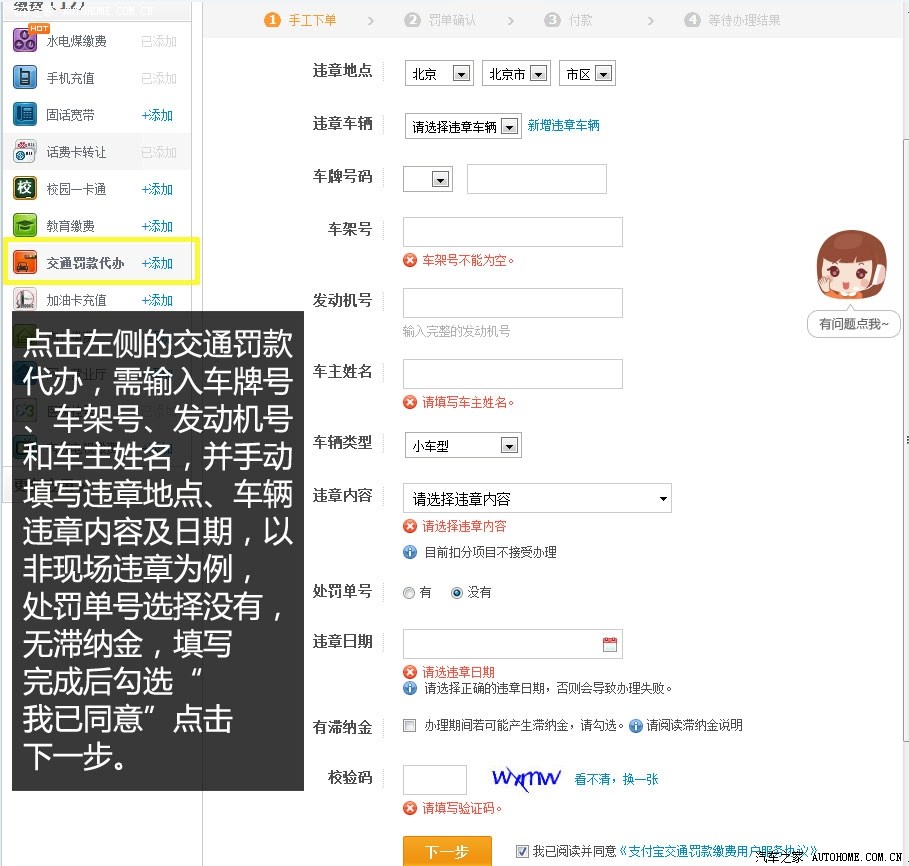Image resolution: width=909 pixels, height=866 pixels.
Task: Open the 市区 district dropdown
Action: (587, 73)
